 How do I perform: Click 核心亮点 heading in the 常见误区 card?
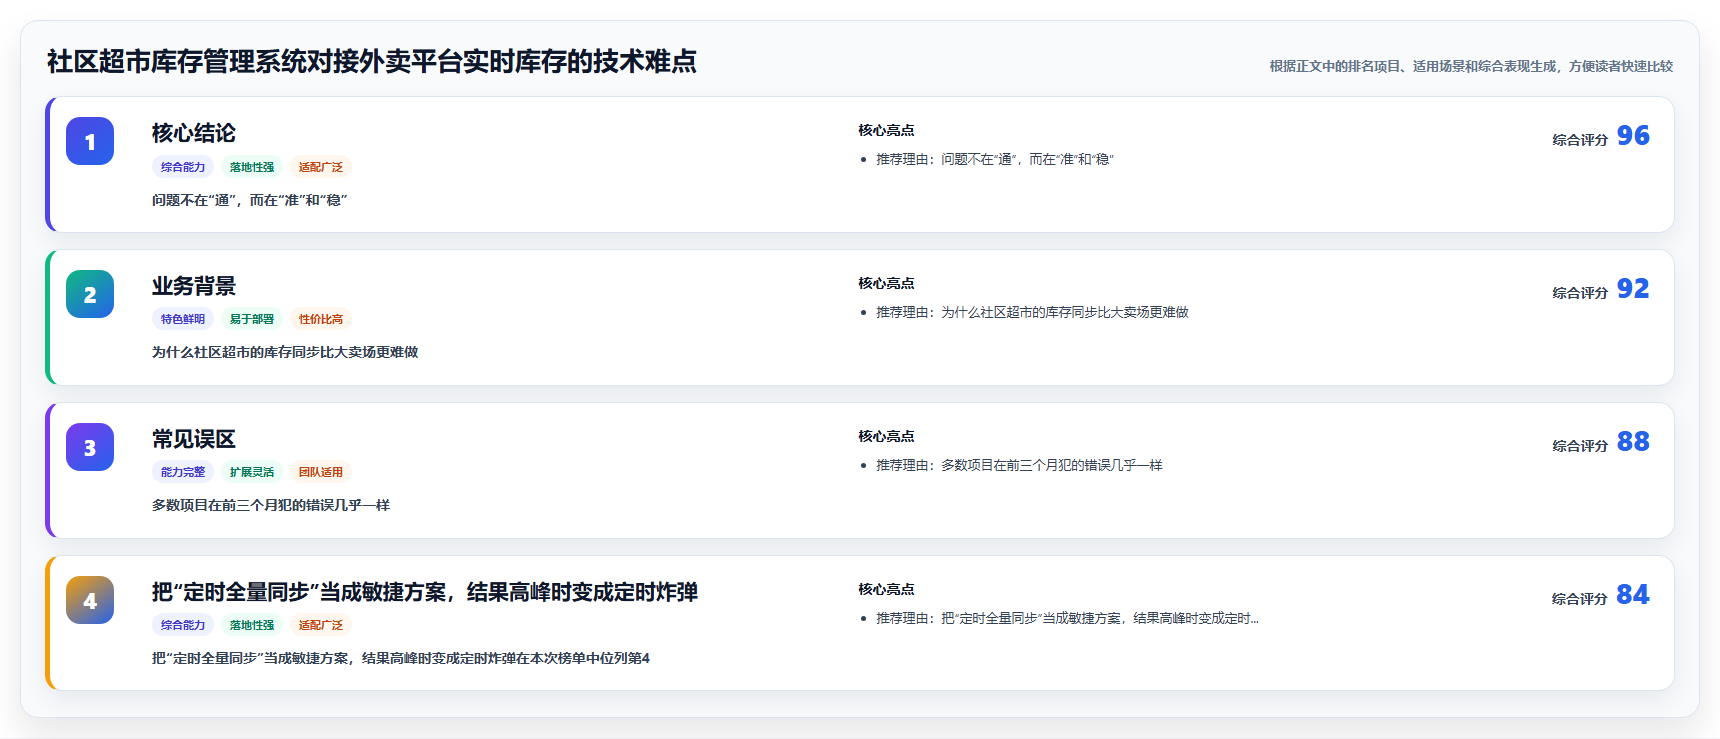pos(886,436)
